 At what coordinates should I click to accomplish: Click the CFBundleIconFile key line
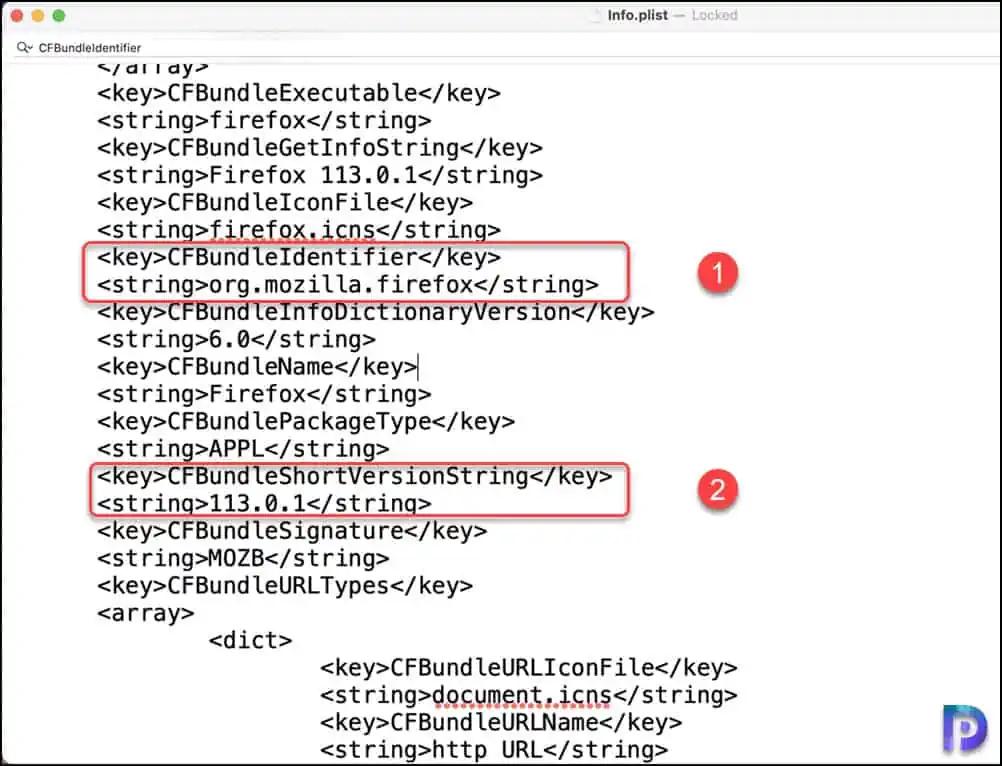point(285,203)
